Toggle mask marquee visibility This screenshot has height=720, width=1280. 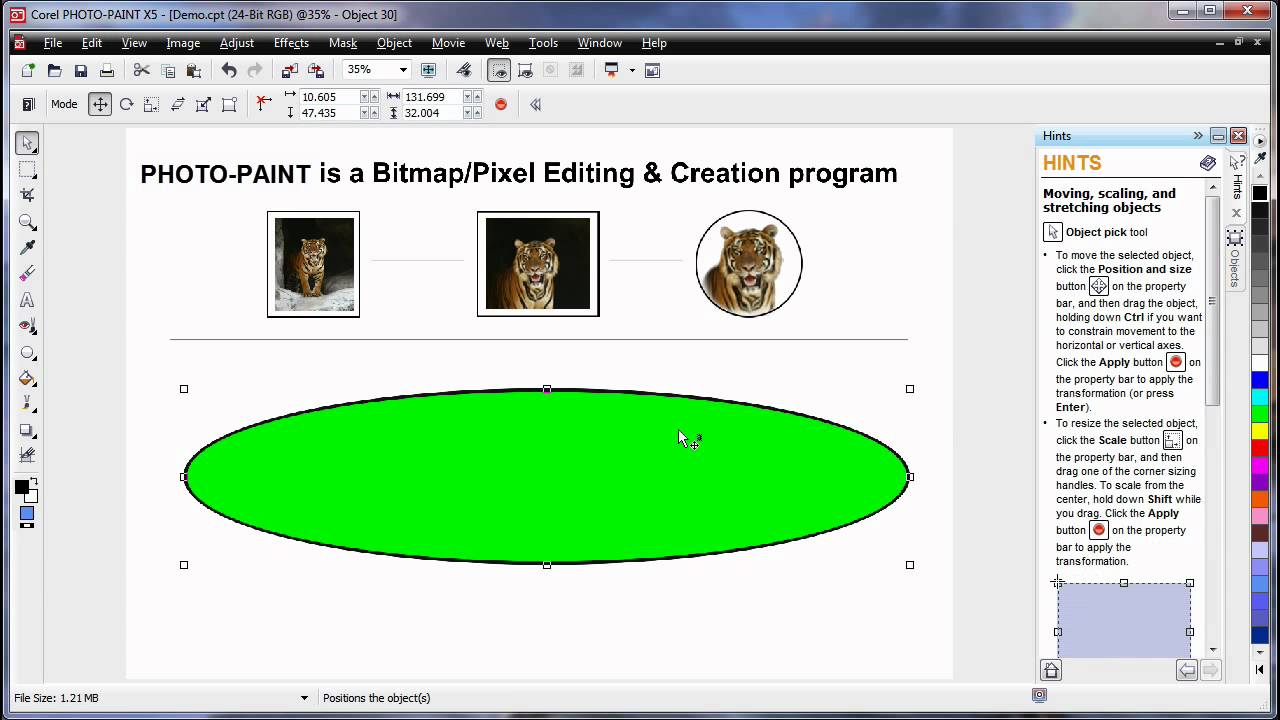point(498,70)
